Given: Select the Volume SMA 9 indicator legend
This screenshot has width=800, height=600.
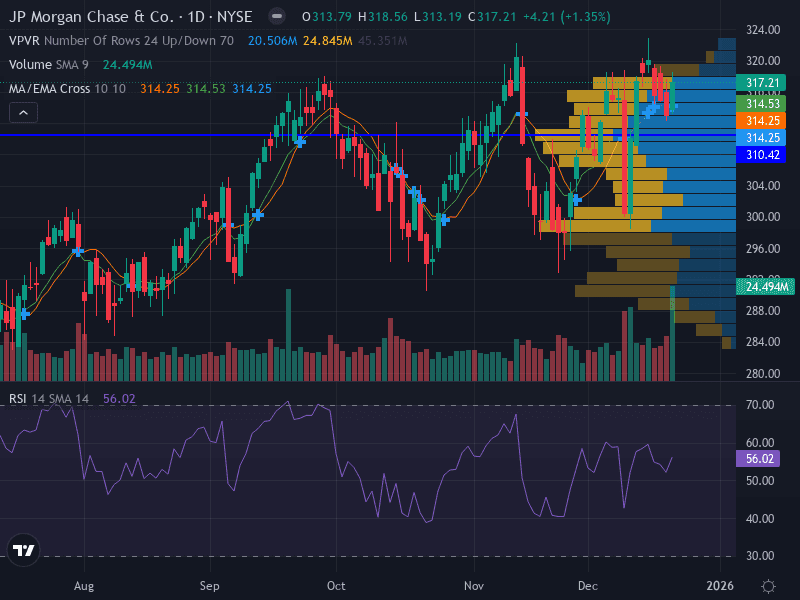Looking at the screenshot, I should click(48, 65).
